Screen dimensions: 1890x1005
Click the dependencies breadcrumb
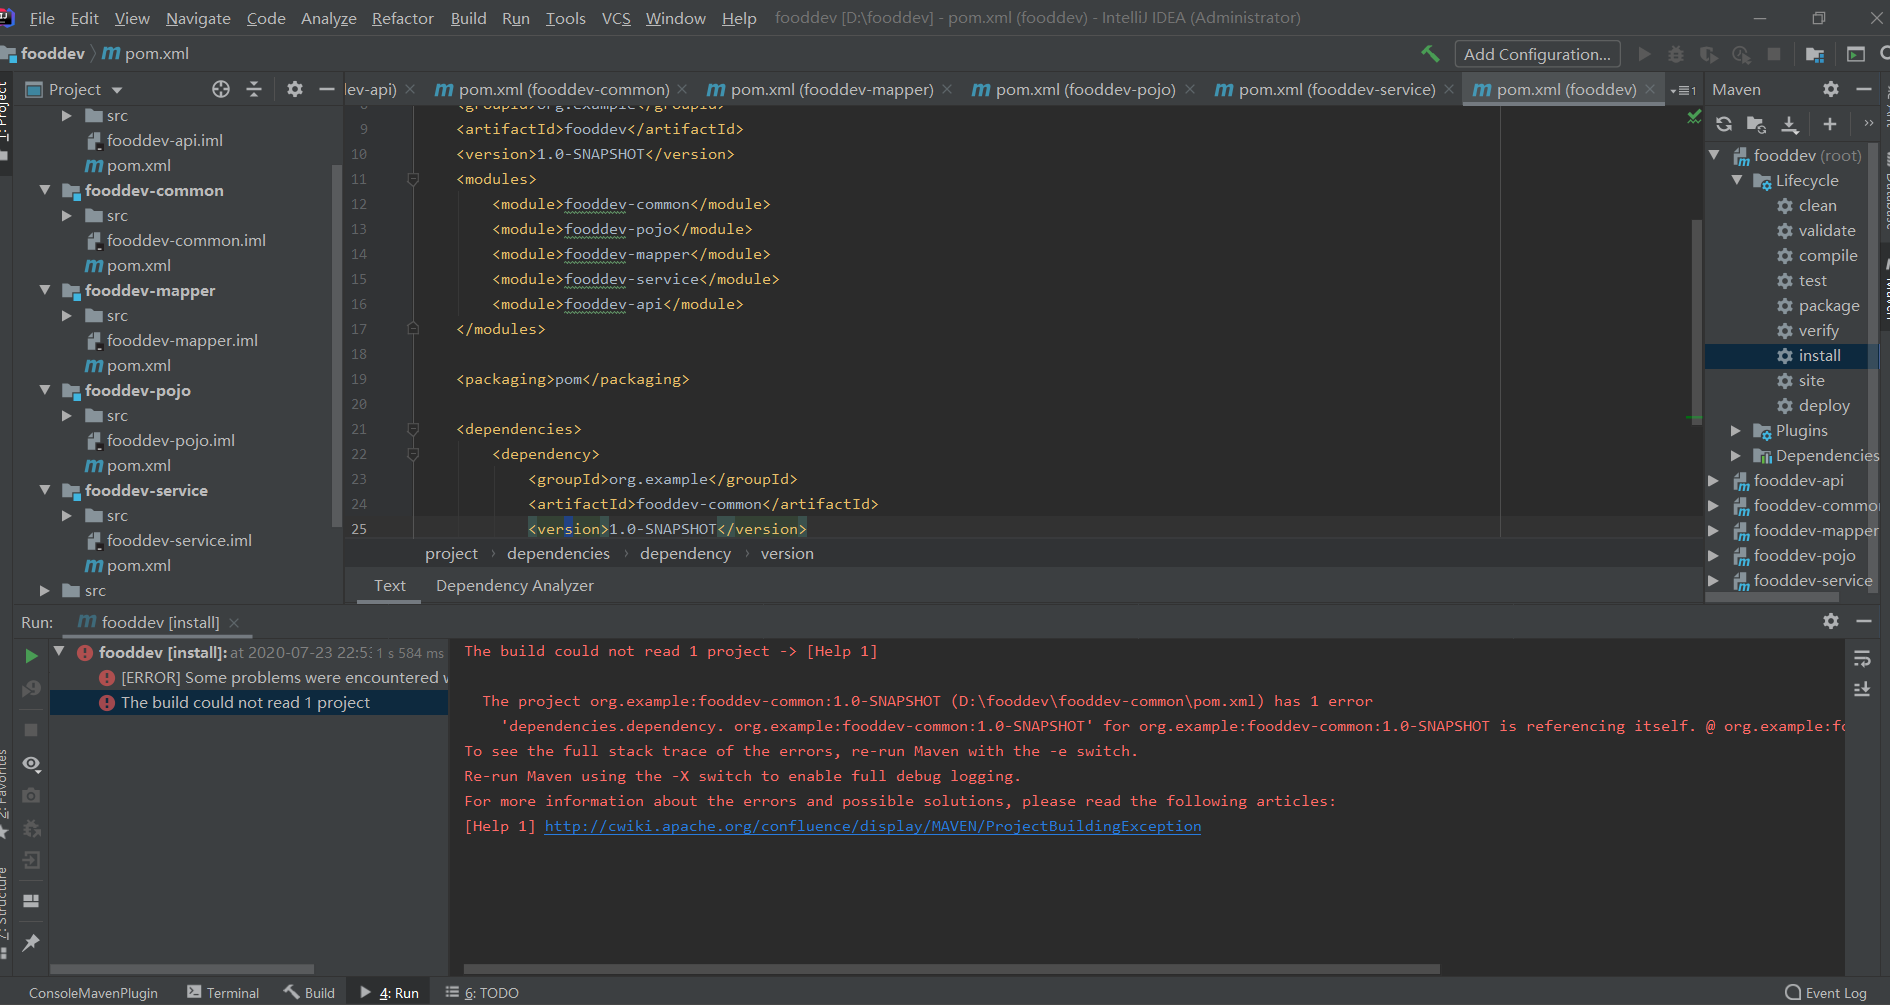click(558, 553)
